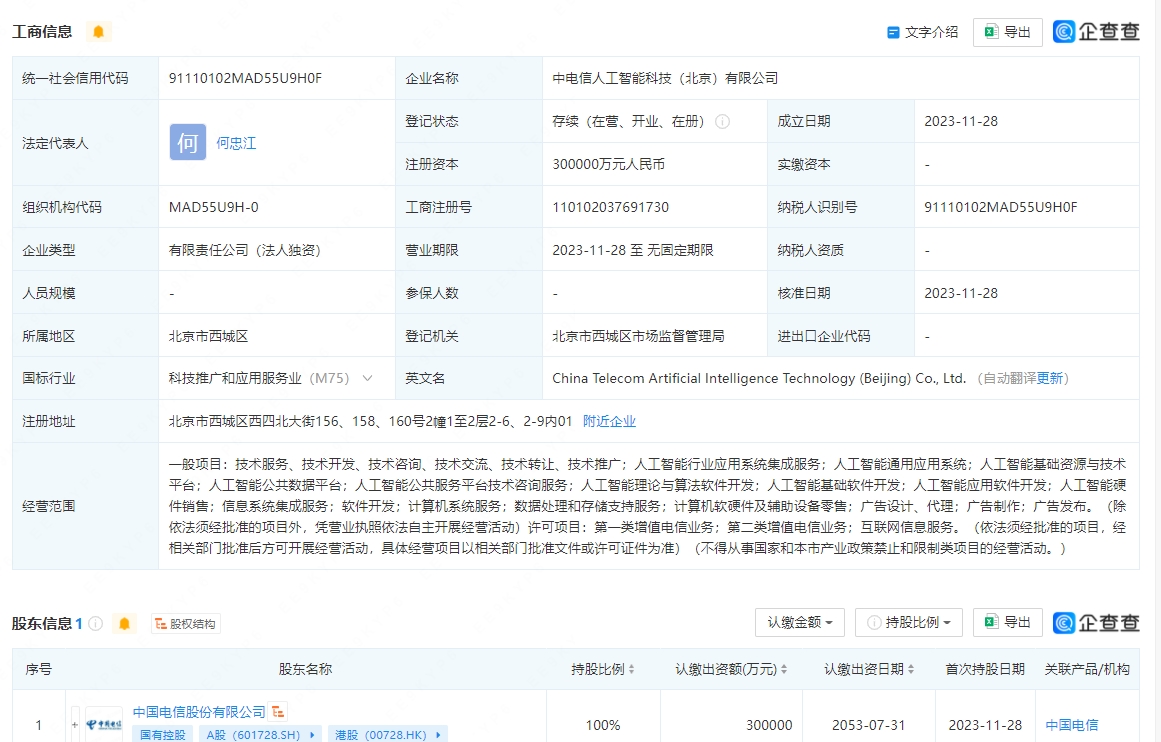Click the 更新 link after the English name
The image size is (1161, 742).
(1049, 378)
